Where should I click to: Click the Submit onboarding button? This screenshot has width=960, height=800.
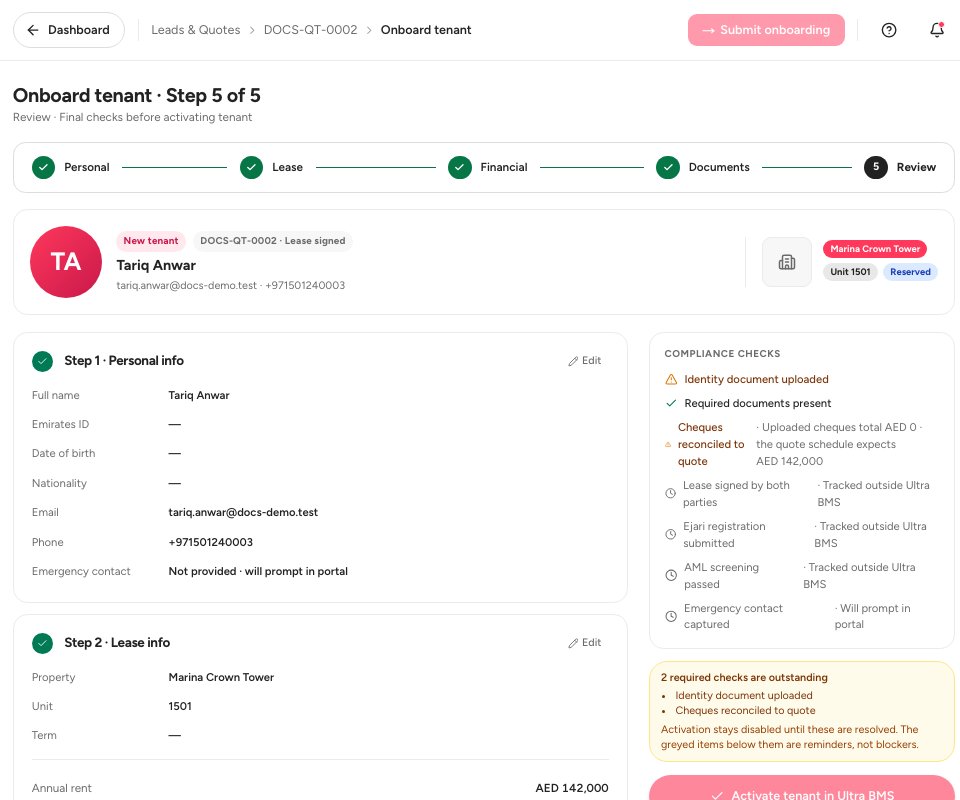pyautogui.click(x=766, y=30)
